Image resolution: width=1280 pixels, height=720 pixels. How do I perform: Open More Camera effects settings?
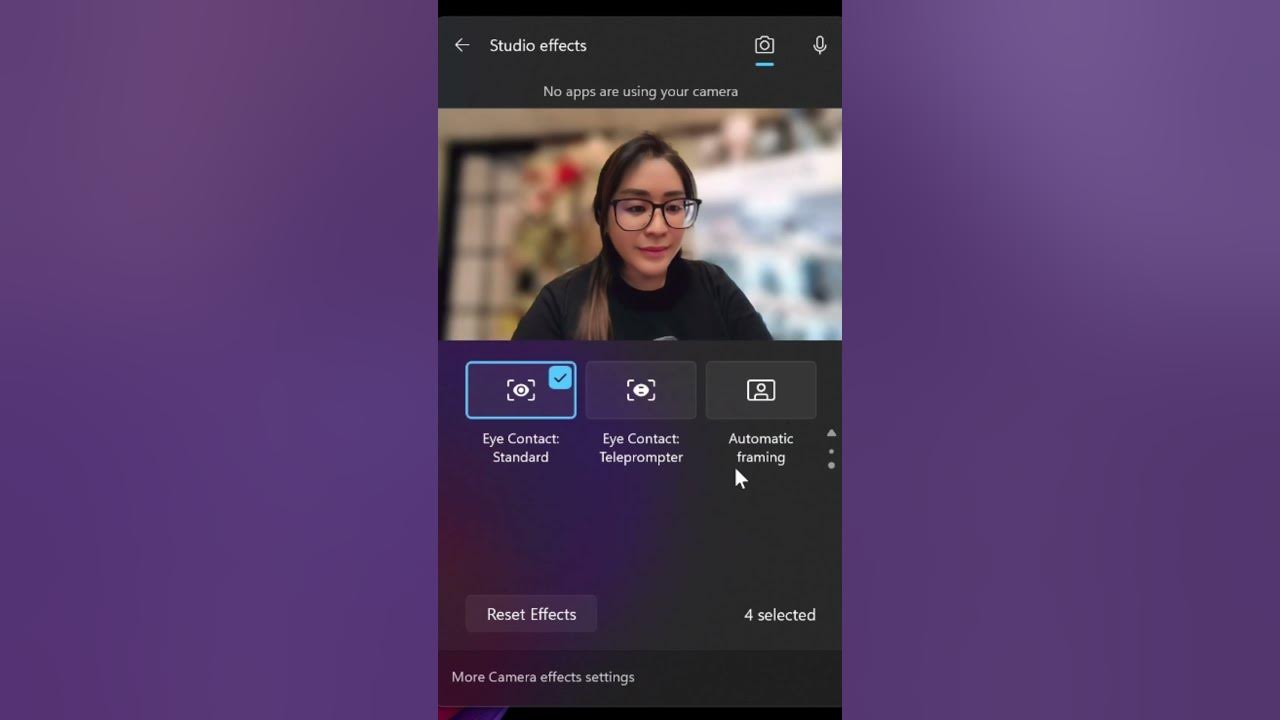[543, 677]
